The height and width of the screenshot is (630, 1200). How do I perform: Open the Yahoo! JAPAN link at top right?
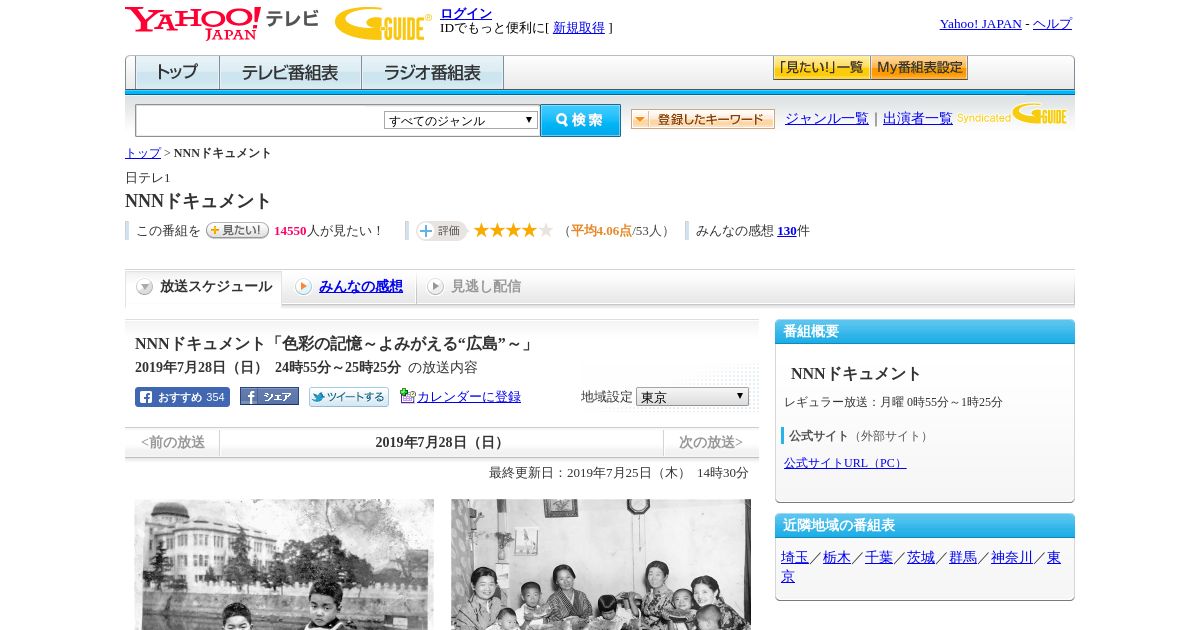click(980, 24)
